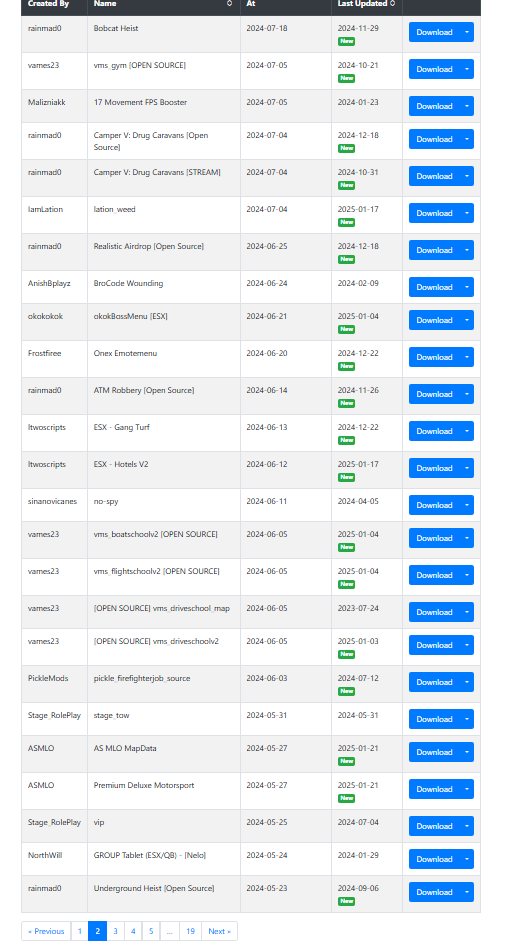Sort the table by the Name column

tap(163, 4)
